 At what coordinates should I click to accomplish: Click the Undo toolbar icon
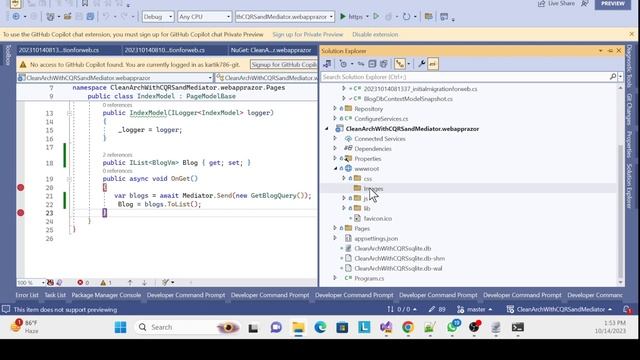tap(106, 17)
